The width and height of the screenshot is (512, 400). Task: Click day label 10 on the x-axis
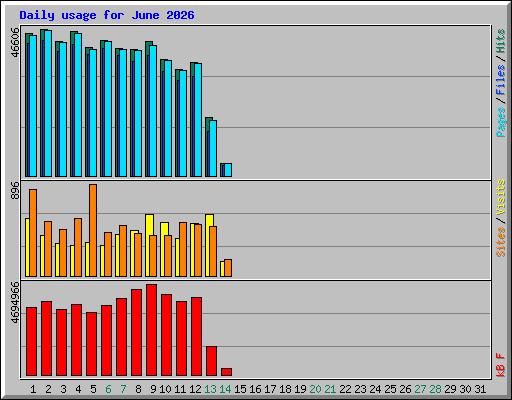(165, 389)
